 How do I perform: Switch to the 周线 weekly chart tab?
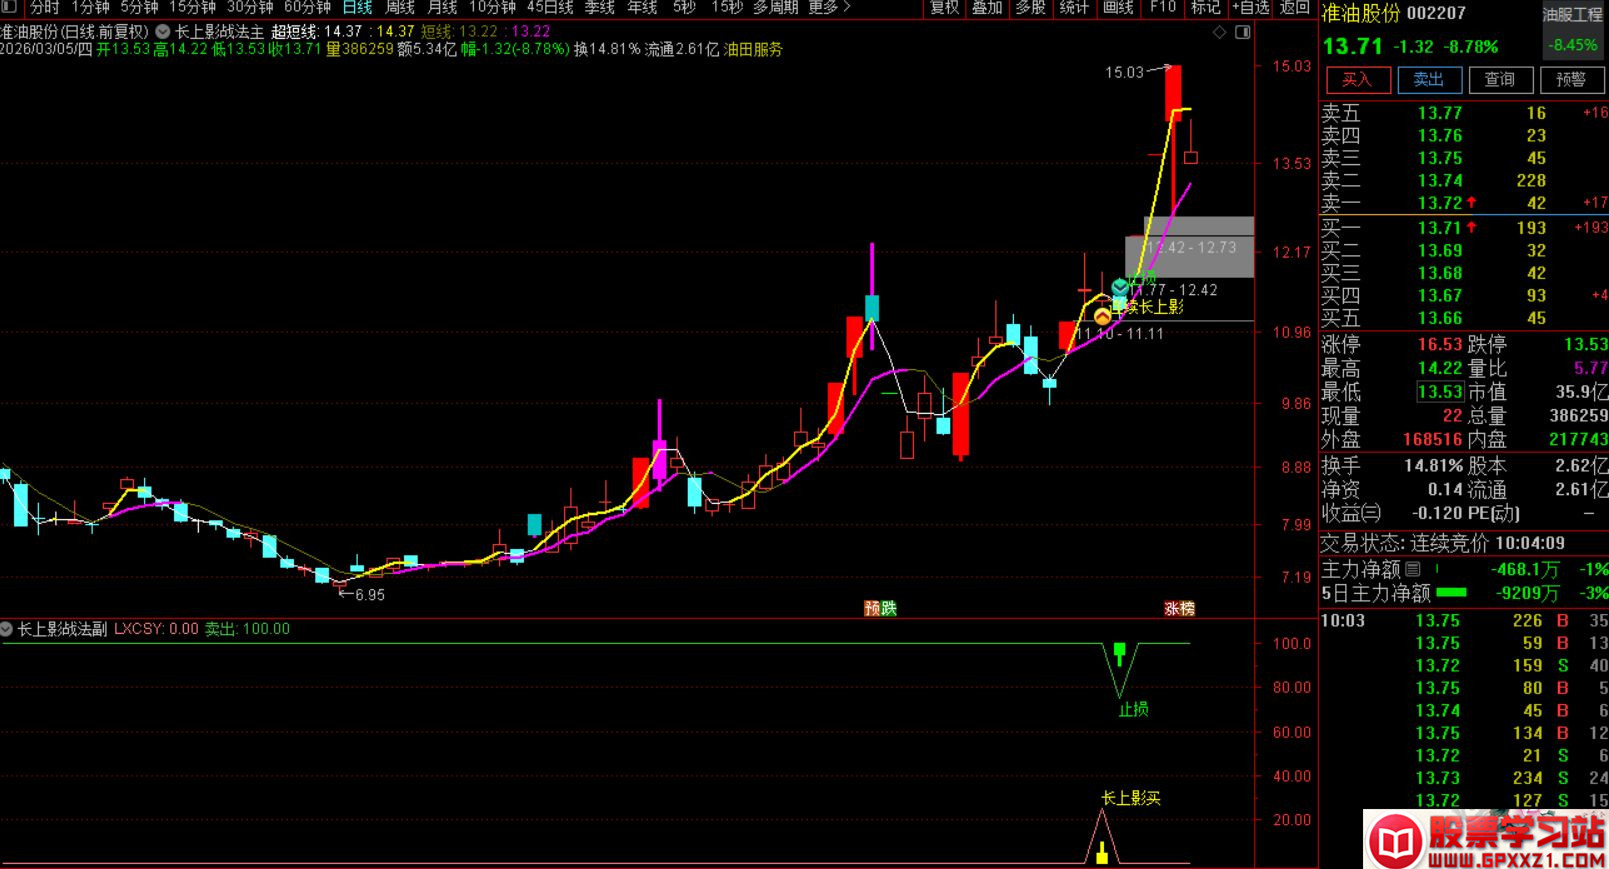tap(400, 8)
